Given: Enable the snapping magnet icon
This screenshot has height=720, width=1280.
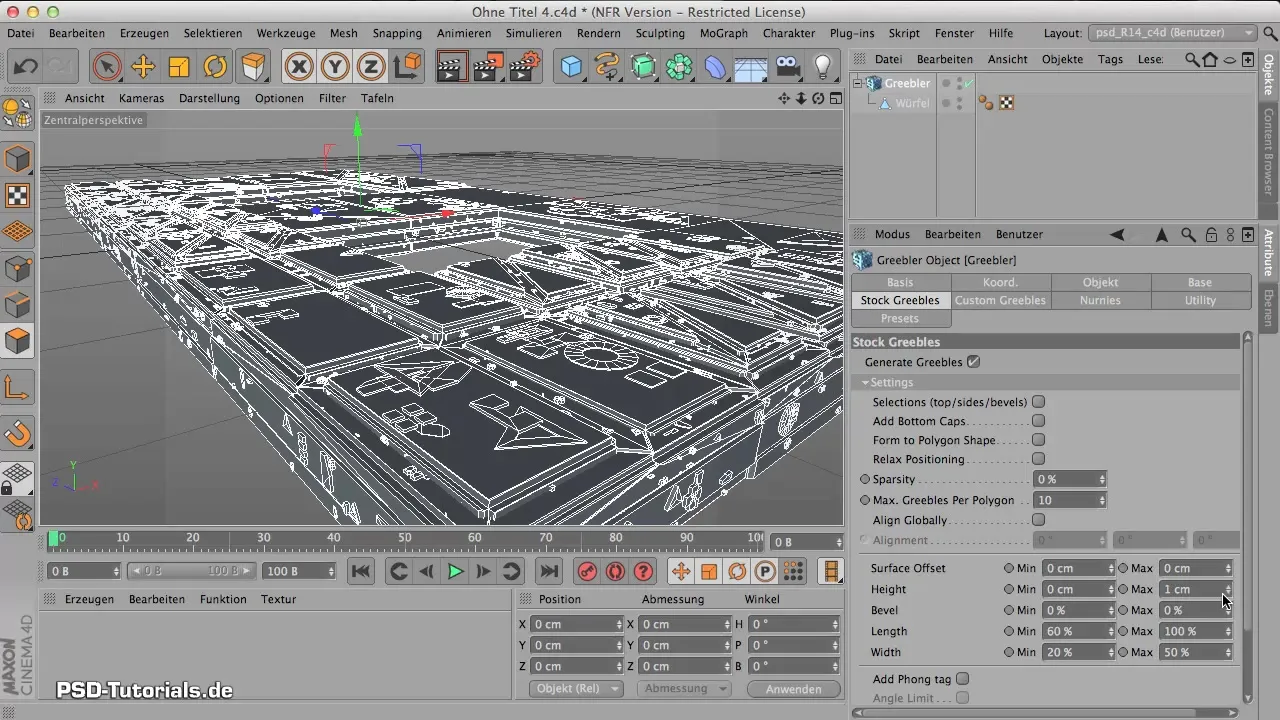Looking at the screenshot, I should (x=18, y=434).
